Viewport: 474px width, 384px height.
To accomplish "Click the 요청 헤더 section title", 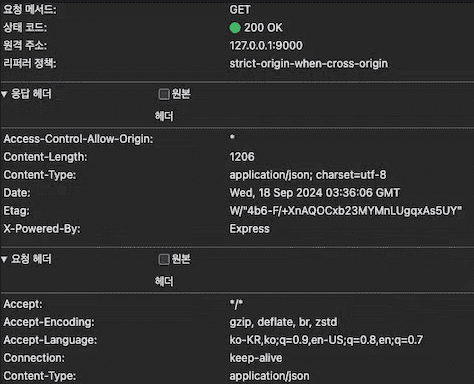I will tap(31, 259).
